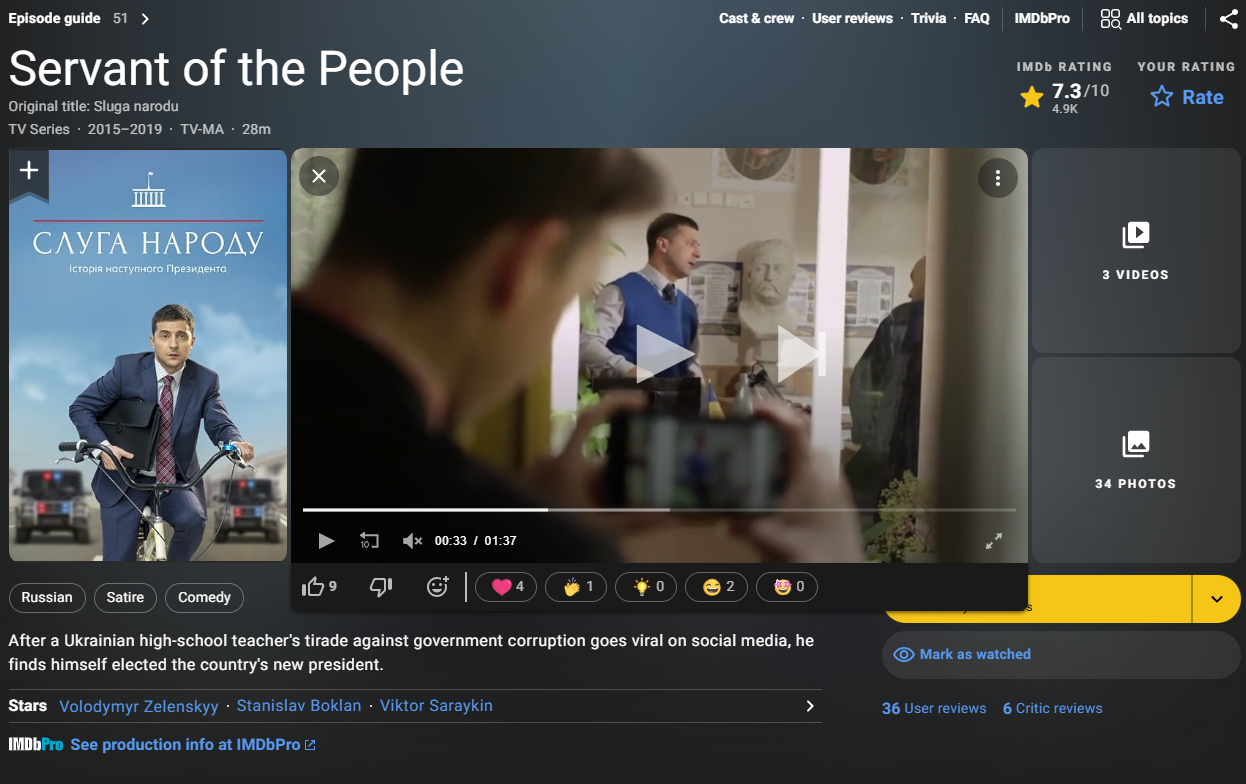The height and width of the screenshot is (784, 1246).
Task: Click the 2015–2019 release years link
Action: pyautogui.click(x=125, y=129)
